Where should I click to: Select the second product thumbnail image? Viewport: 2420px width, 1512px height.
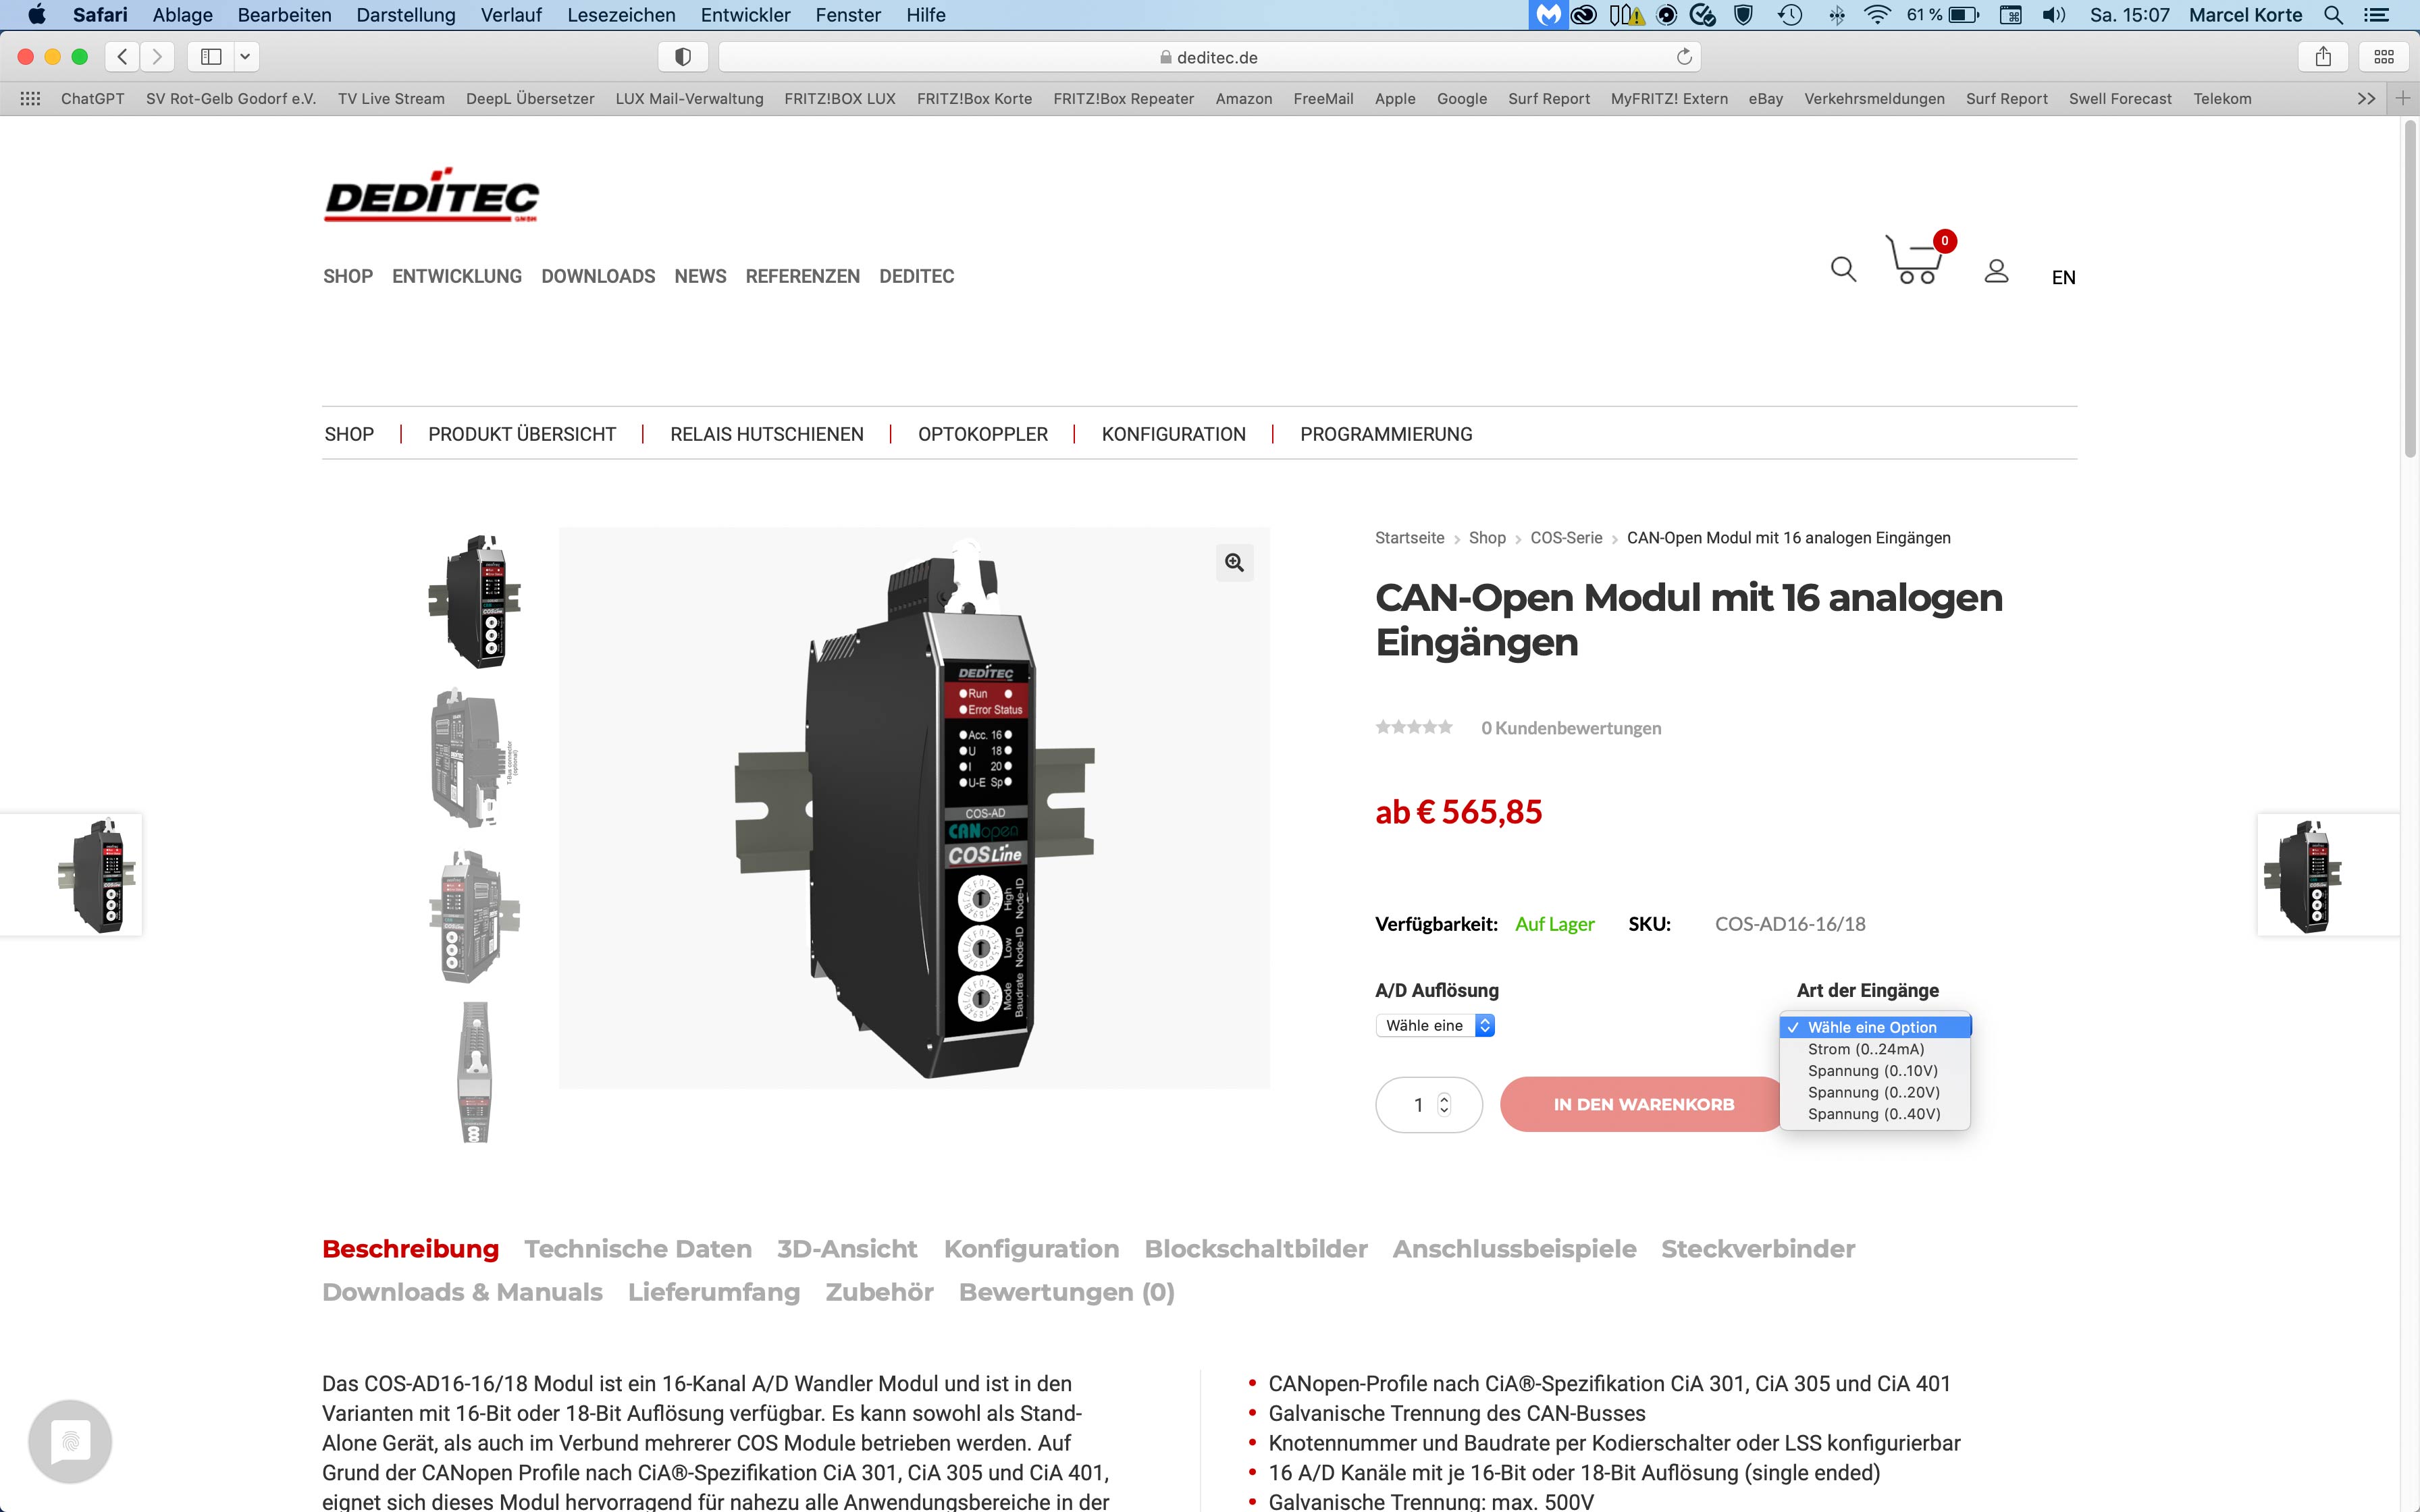474,757
